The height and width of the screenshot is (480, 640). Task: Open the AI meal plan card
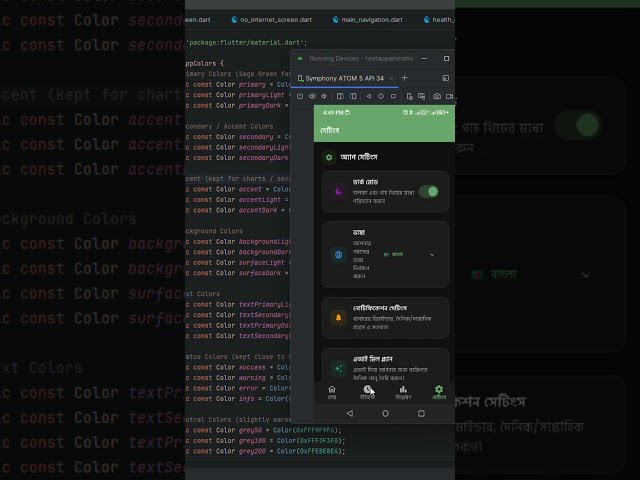tap(385, 365)
